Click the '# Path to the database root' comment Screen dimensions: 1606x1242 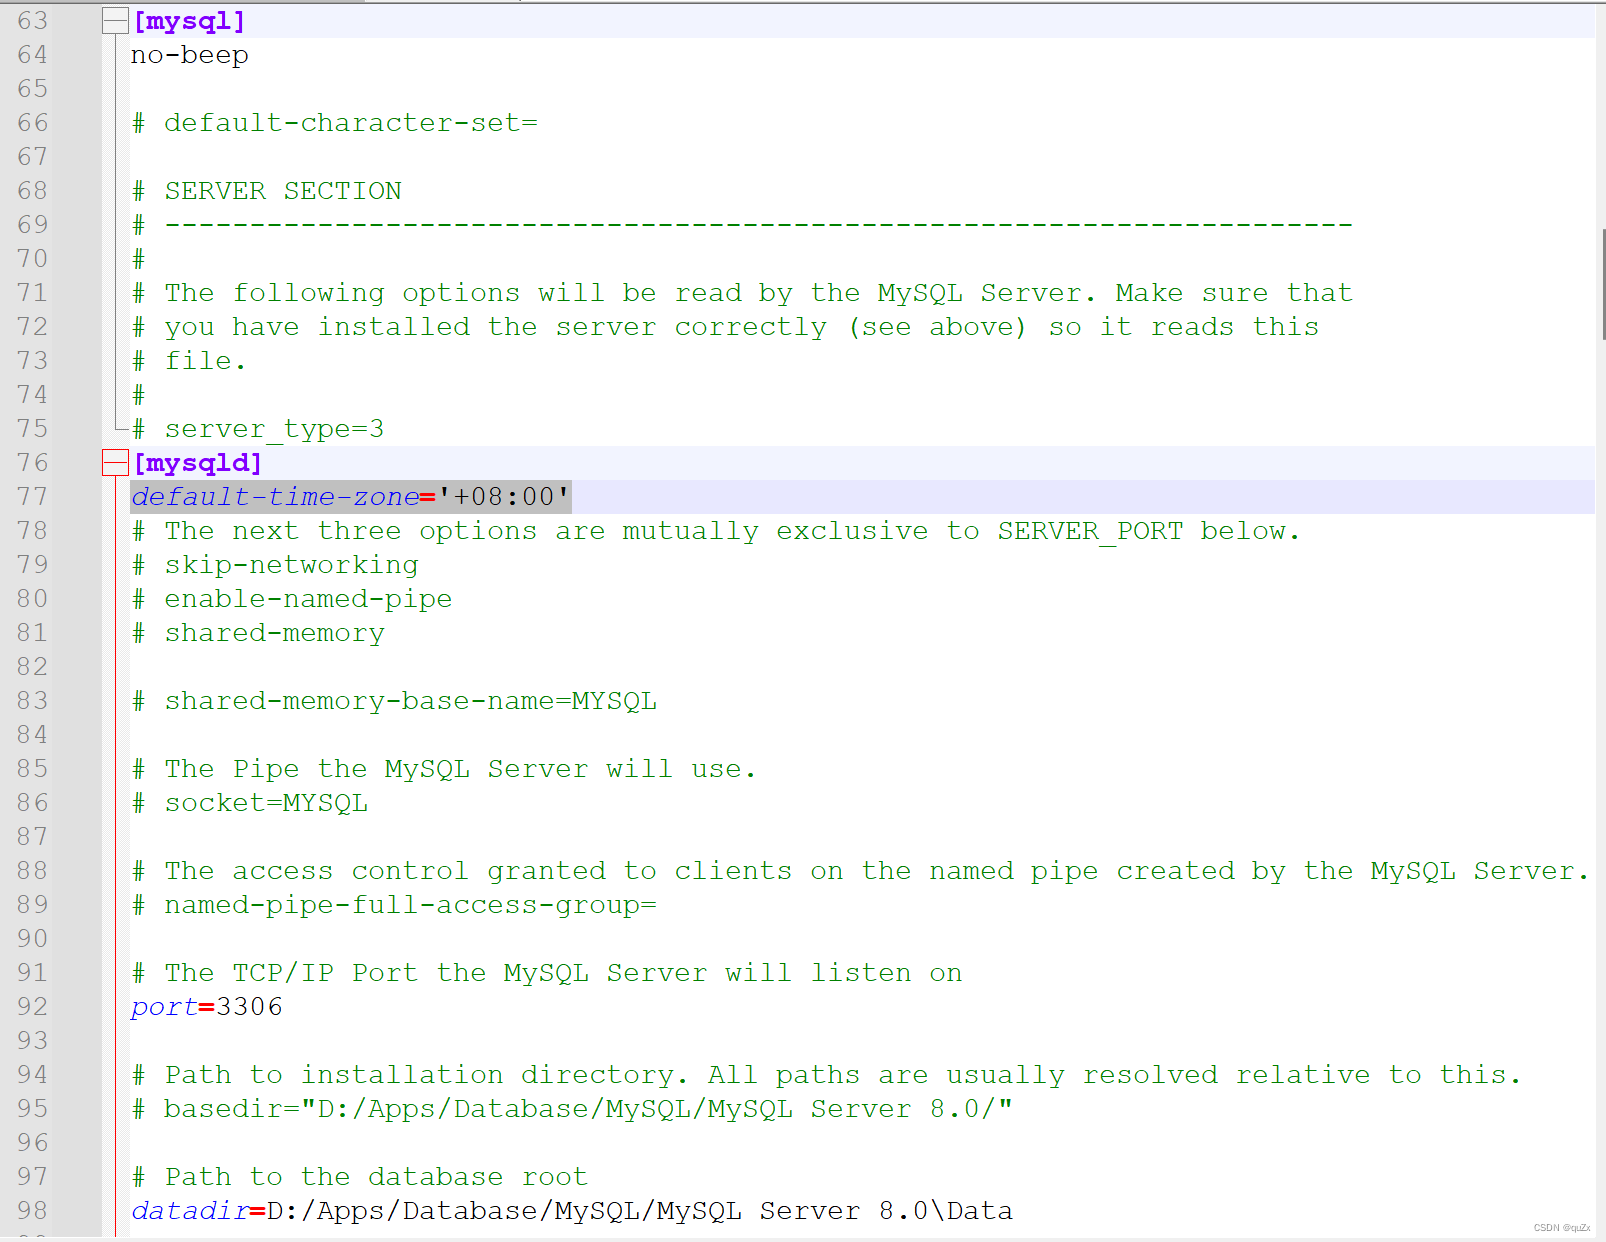pyautogui.click(x=360, y=1177)
